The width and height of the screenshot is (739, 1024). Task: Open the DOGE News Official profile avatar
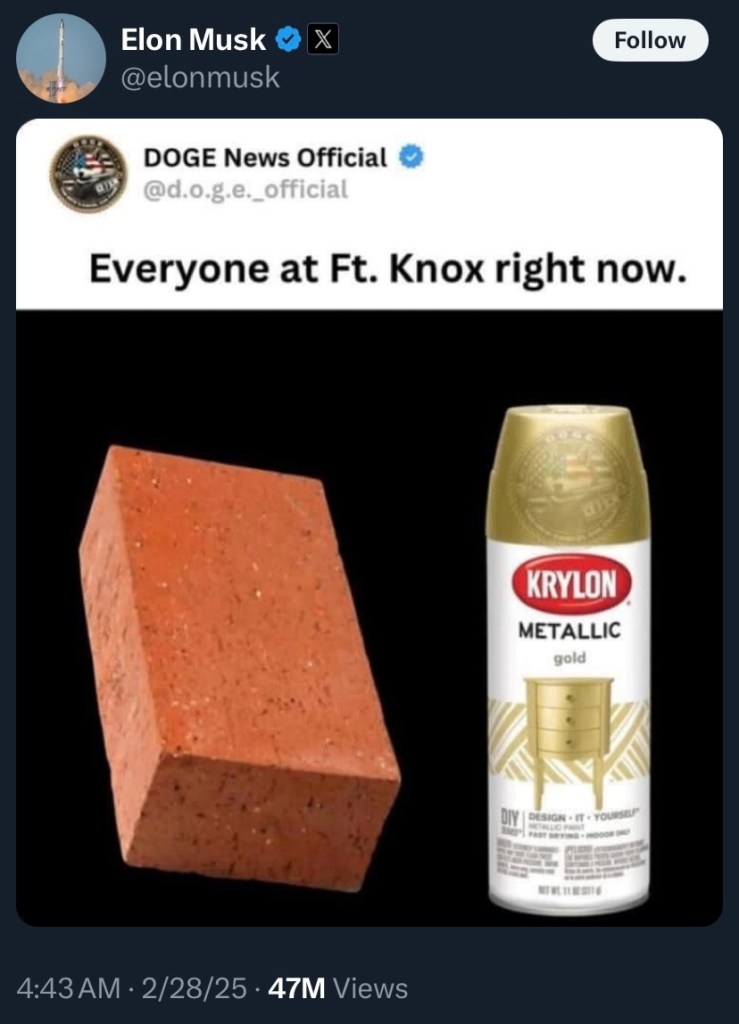(x=88, y=173)
